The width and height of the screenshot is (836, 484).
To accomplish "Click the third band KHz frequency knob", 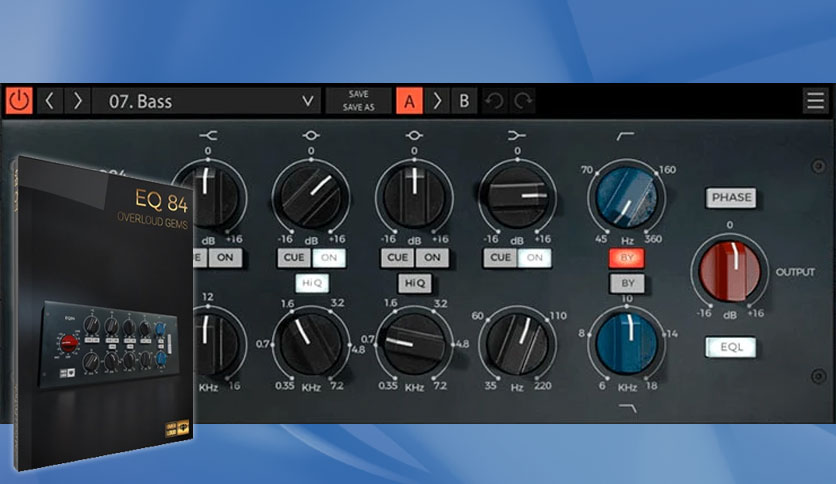I will [414, 344].
